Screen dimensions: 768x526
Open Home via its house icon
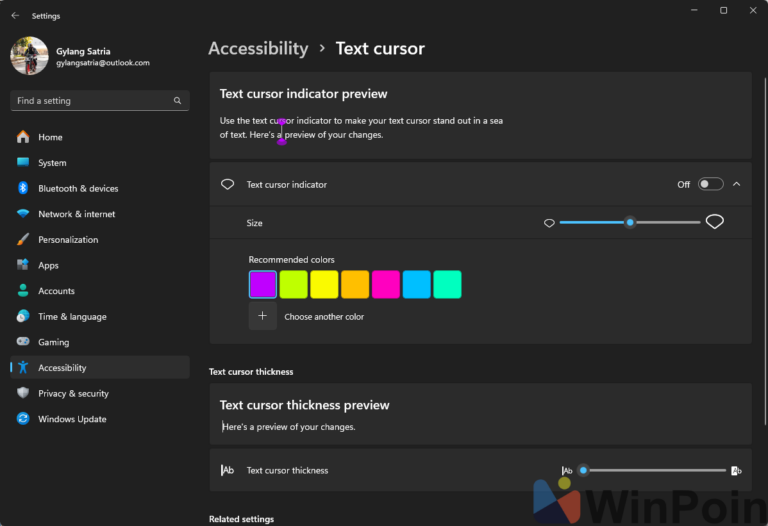click(x=23, y=137)
